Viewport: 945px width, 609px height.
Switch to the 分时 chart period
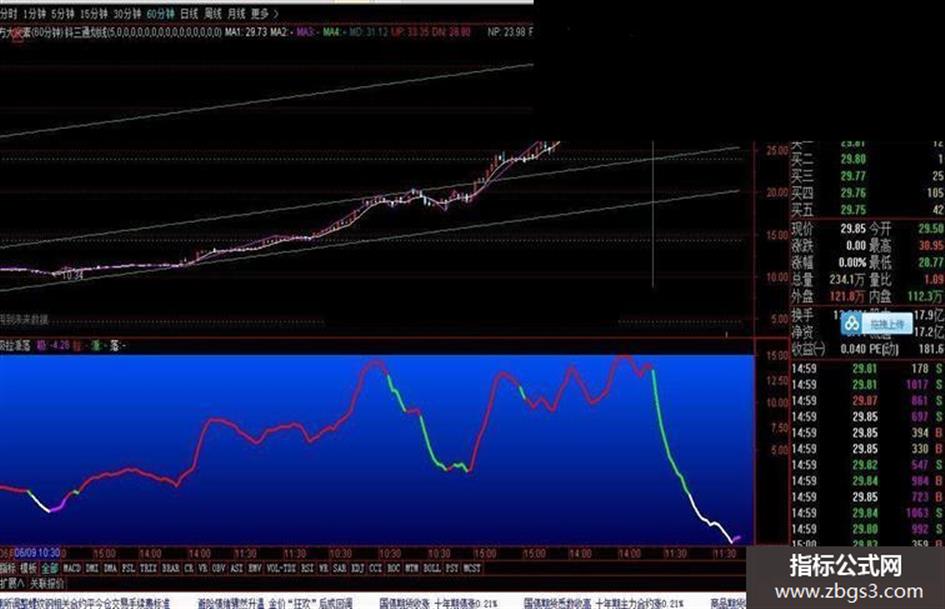8,13
